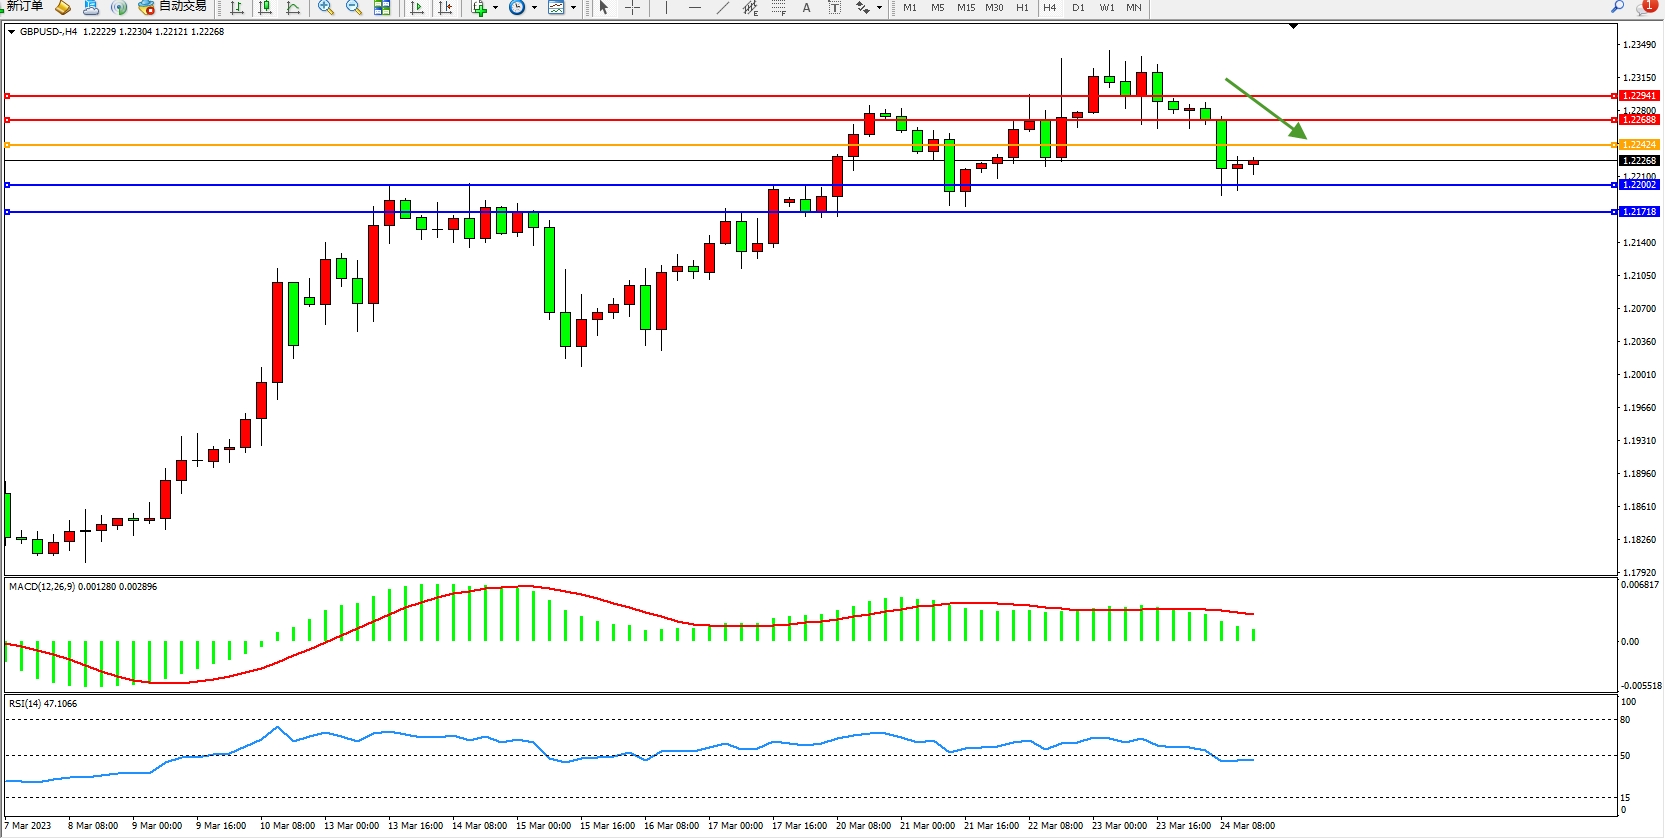Screen dimensions: 1665x839
Task: Switch to the M15 timeframe
Action: coord(966,8)
